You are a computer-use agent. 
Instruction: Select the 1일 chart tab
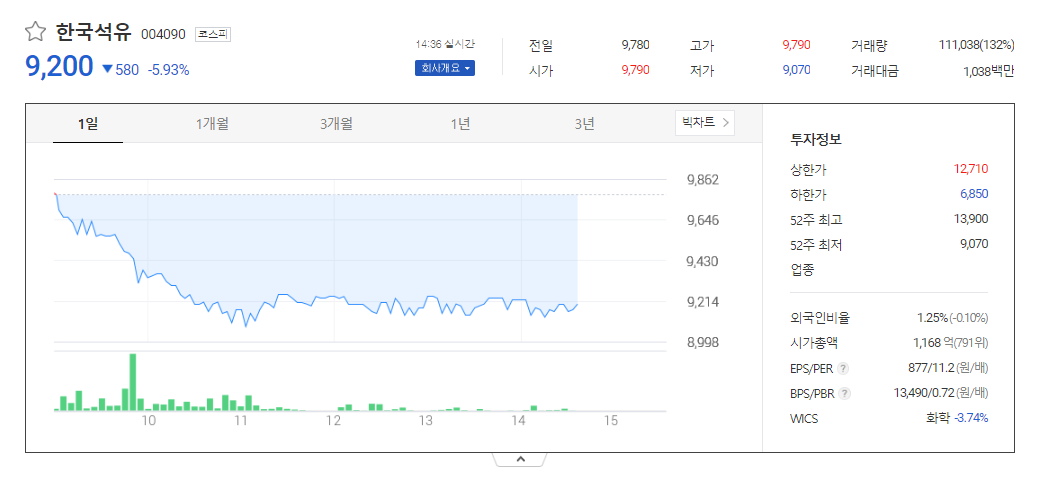point(88,124)
